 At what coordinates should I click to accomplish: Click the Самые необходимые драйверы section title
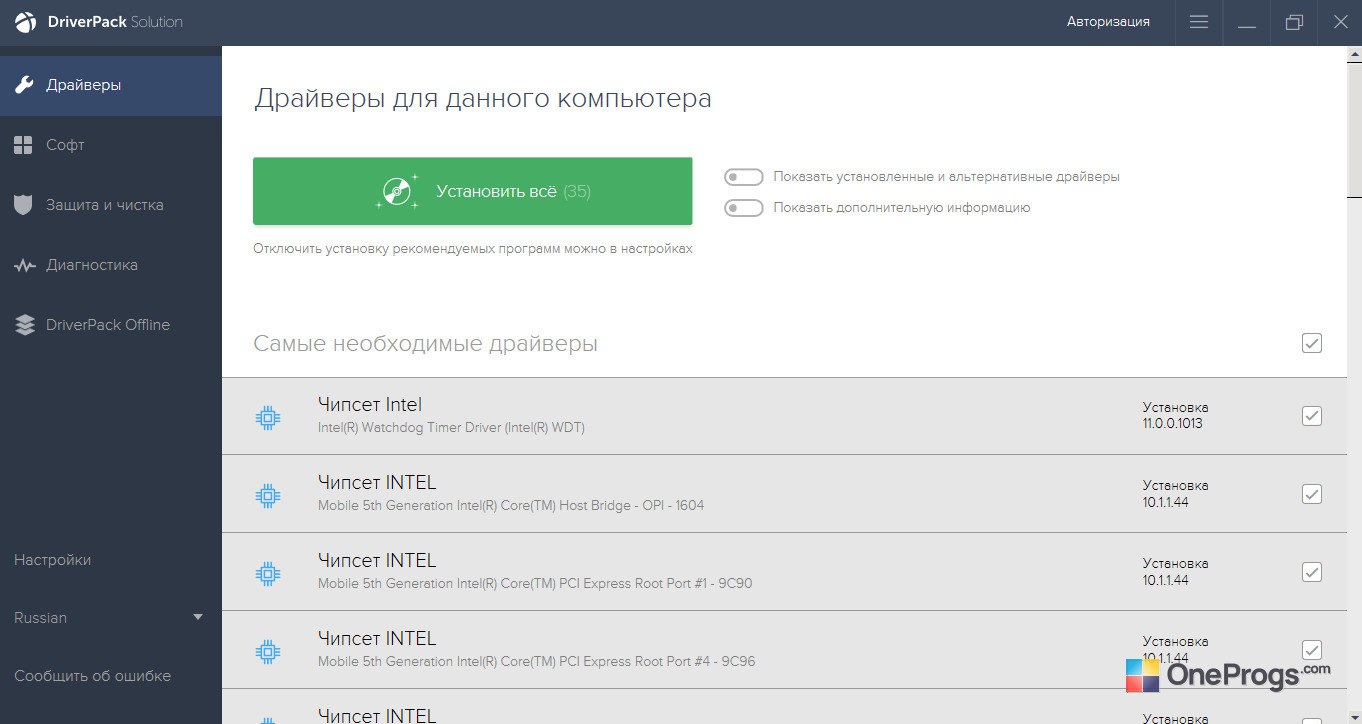pos(426,344)
